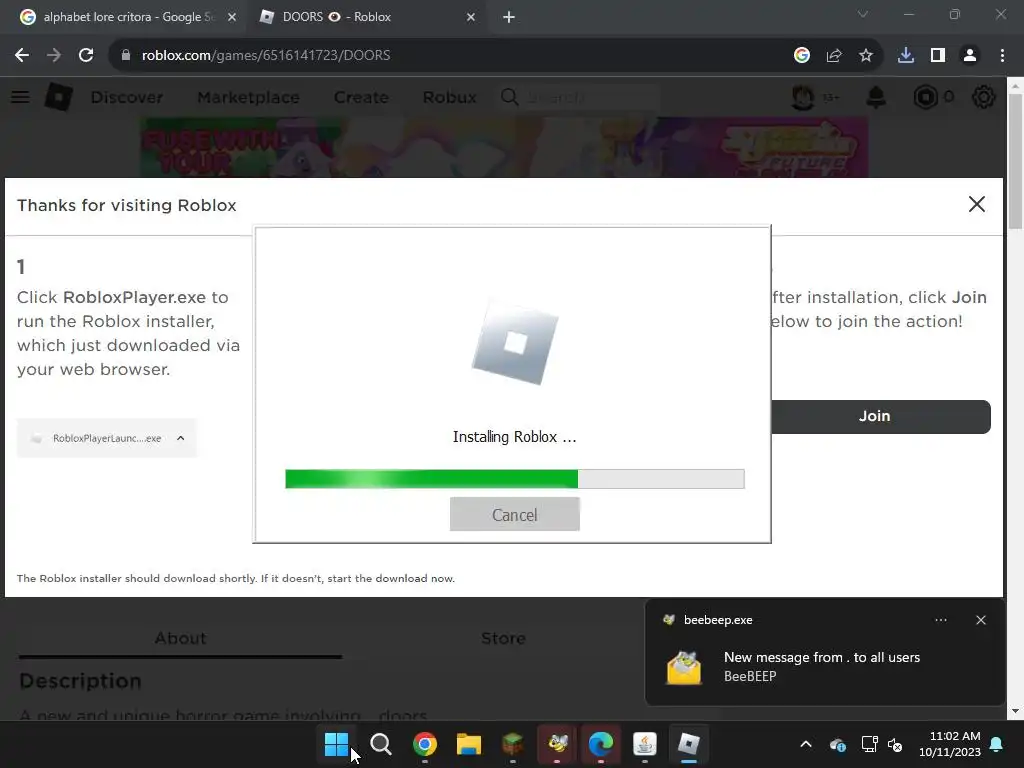Open the Roblox avatar profile icon

(803, 97)
